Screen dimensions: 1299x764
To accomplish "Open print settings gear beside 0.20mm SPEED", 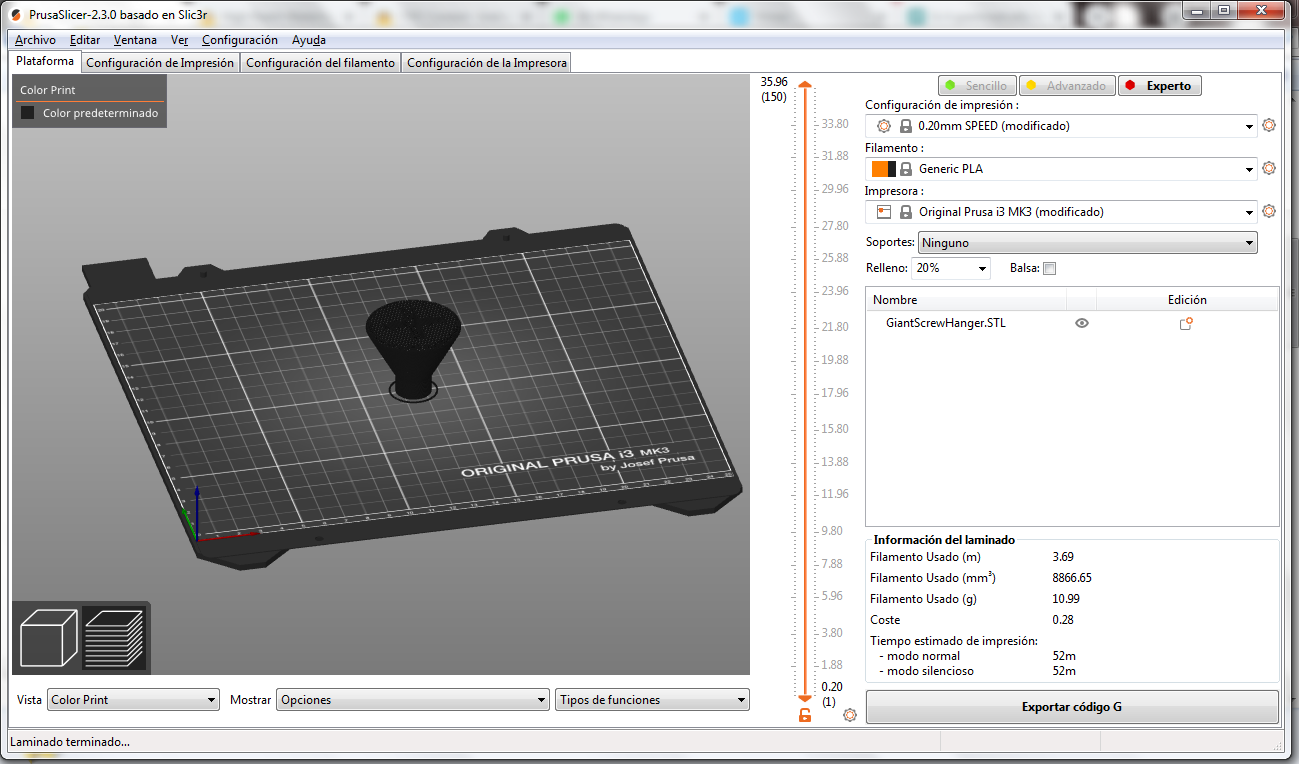I will 1269,126.
